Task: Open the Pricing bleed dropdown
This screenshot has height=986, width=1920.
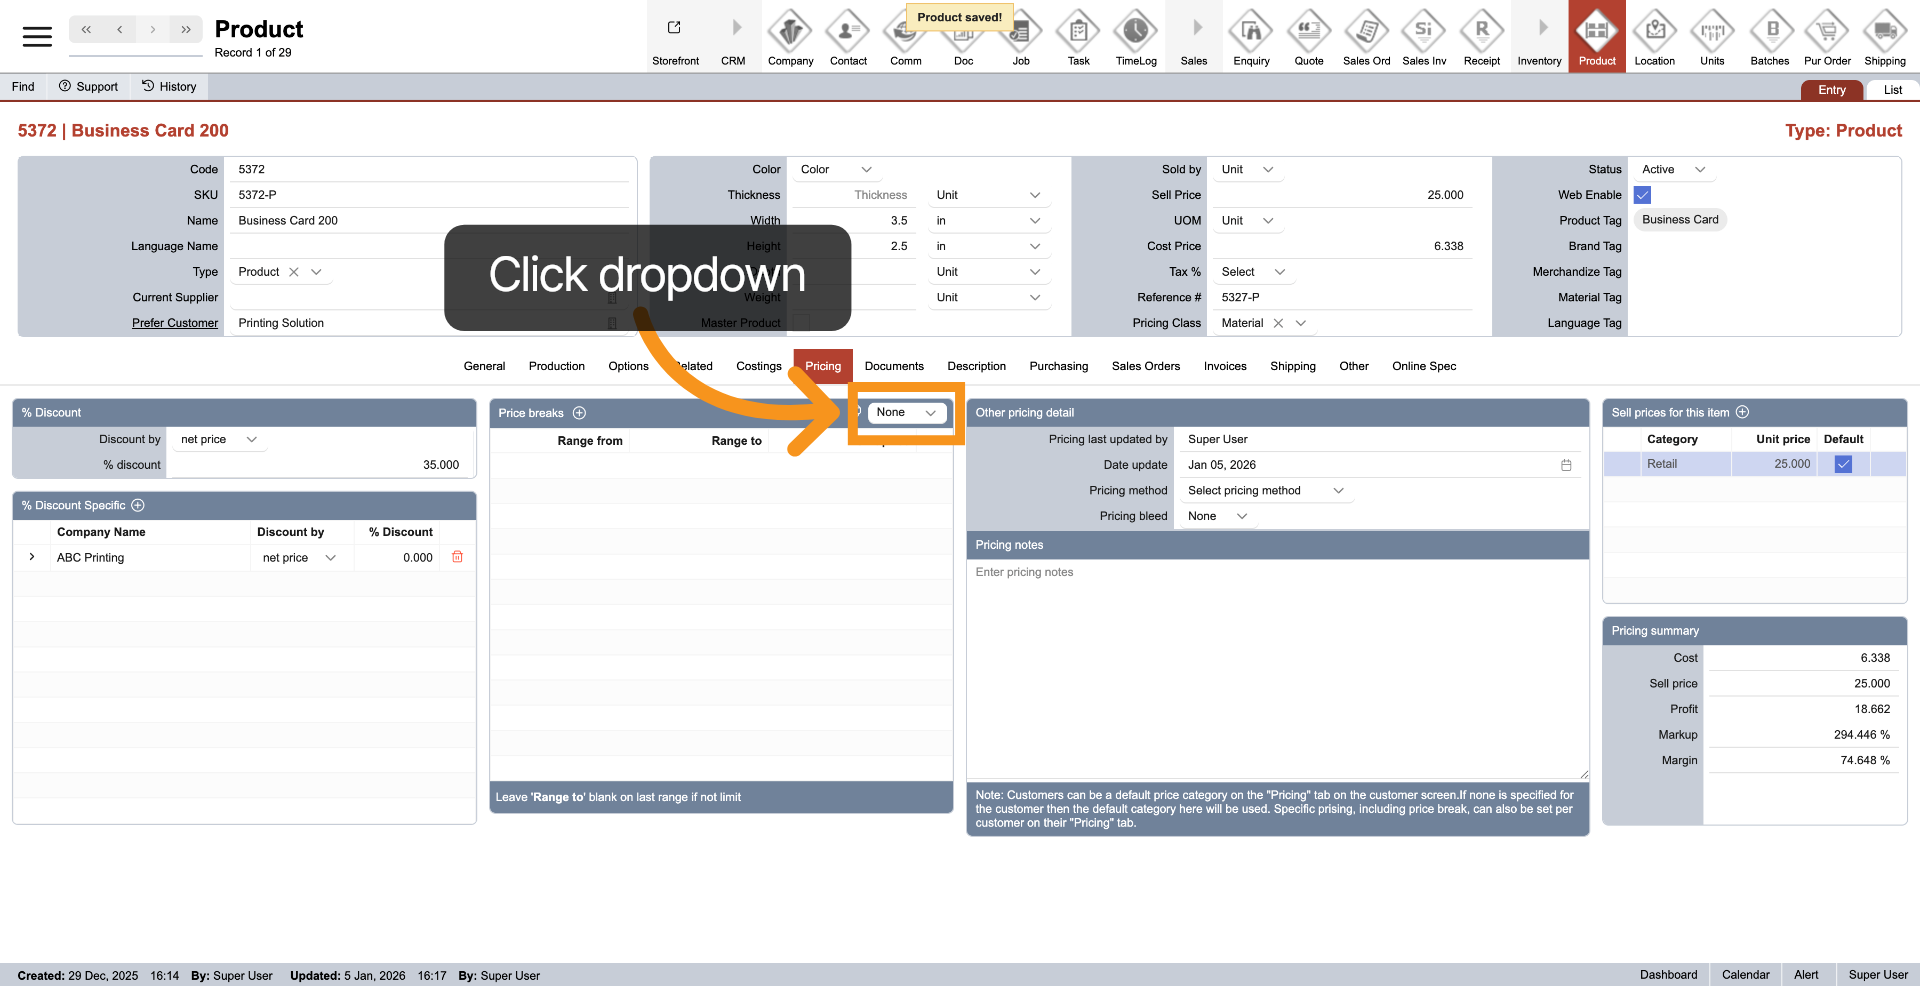Action: pyautogui.click(x=1217, y=516)
